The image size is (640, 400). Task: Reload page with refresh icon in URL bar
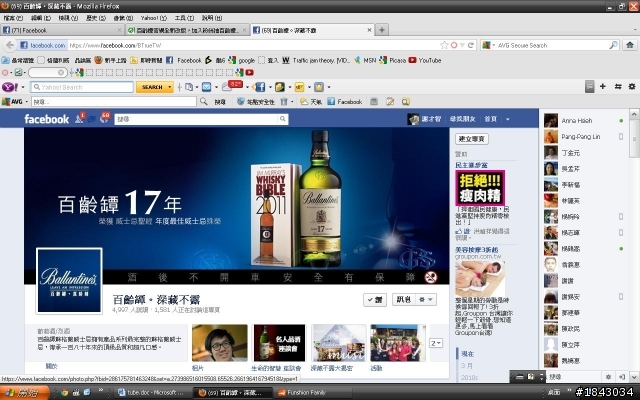pyautogui.click(x=471, y=45)
